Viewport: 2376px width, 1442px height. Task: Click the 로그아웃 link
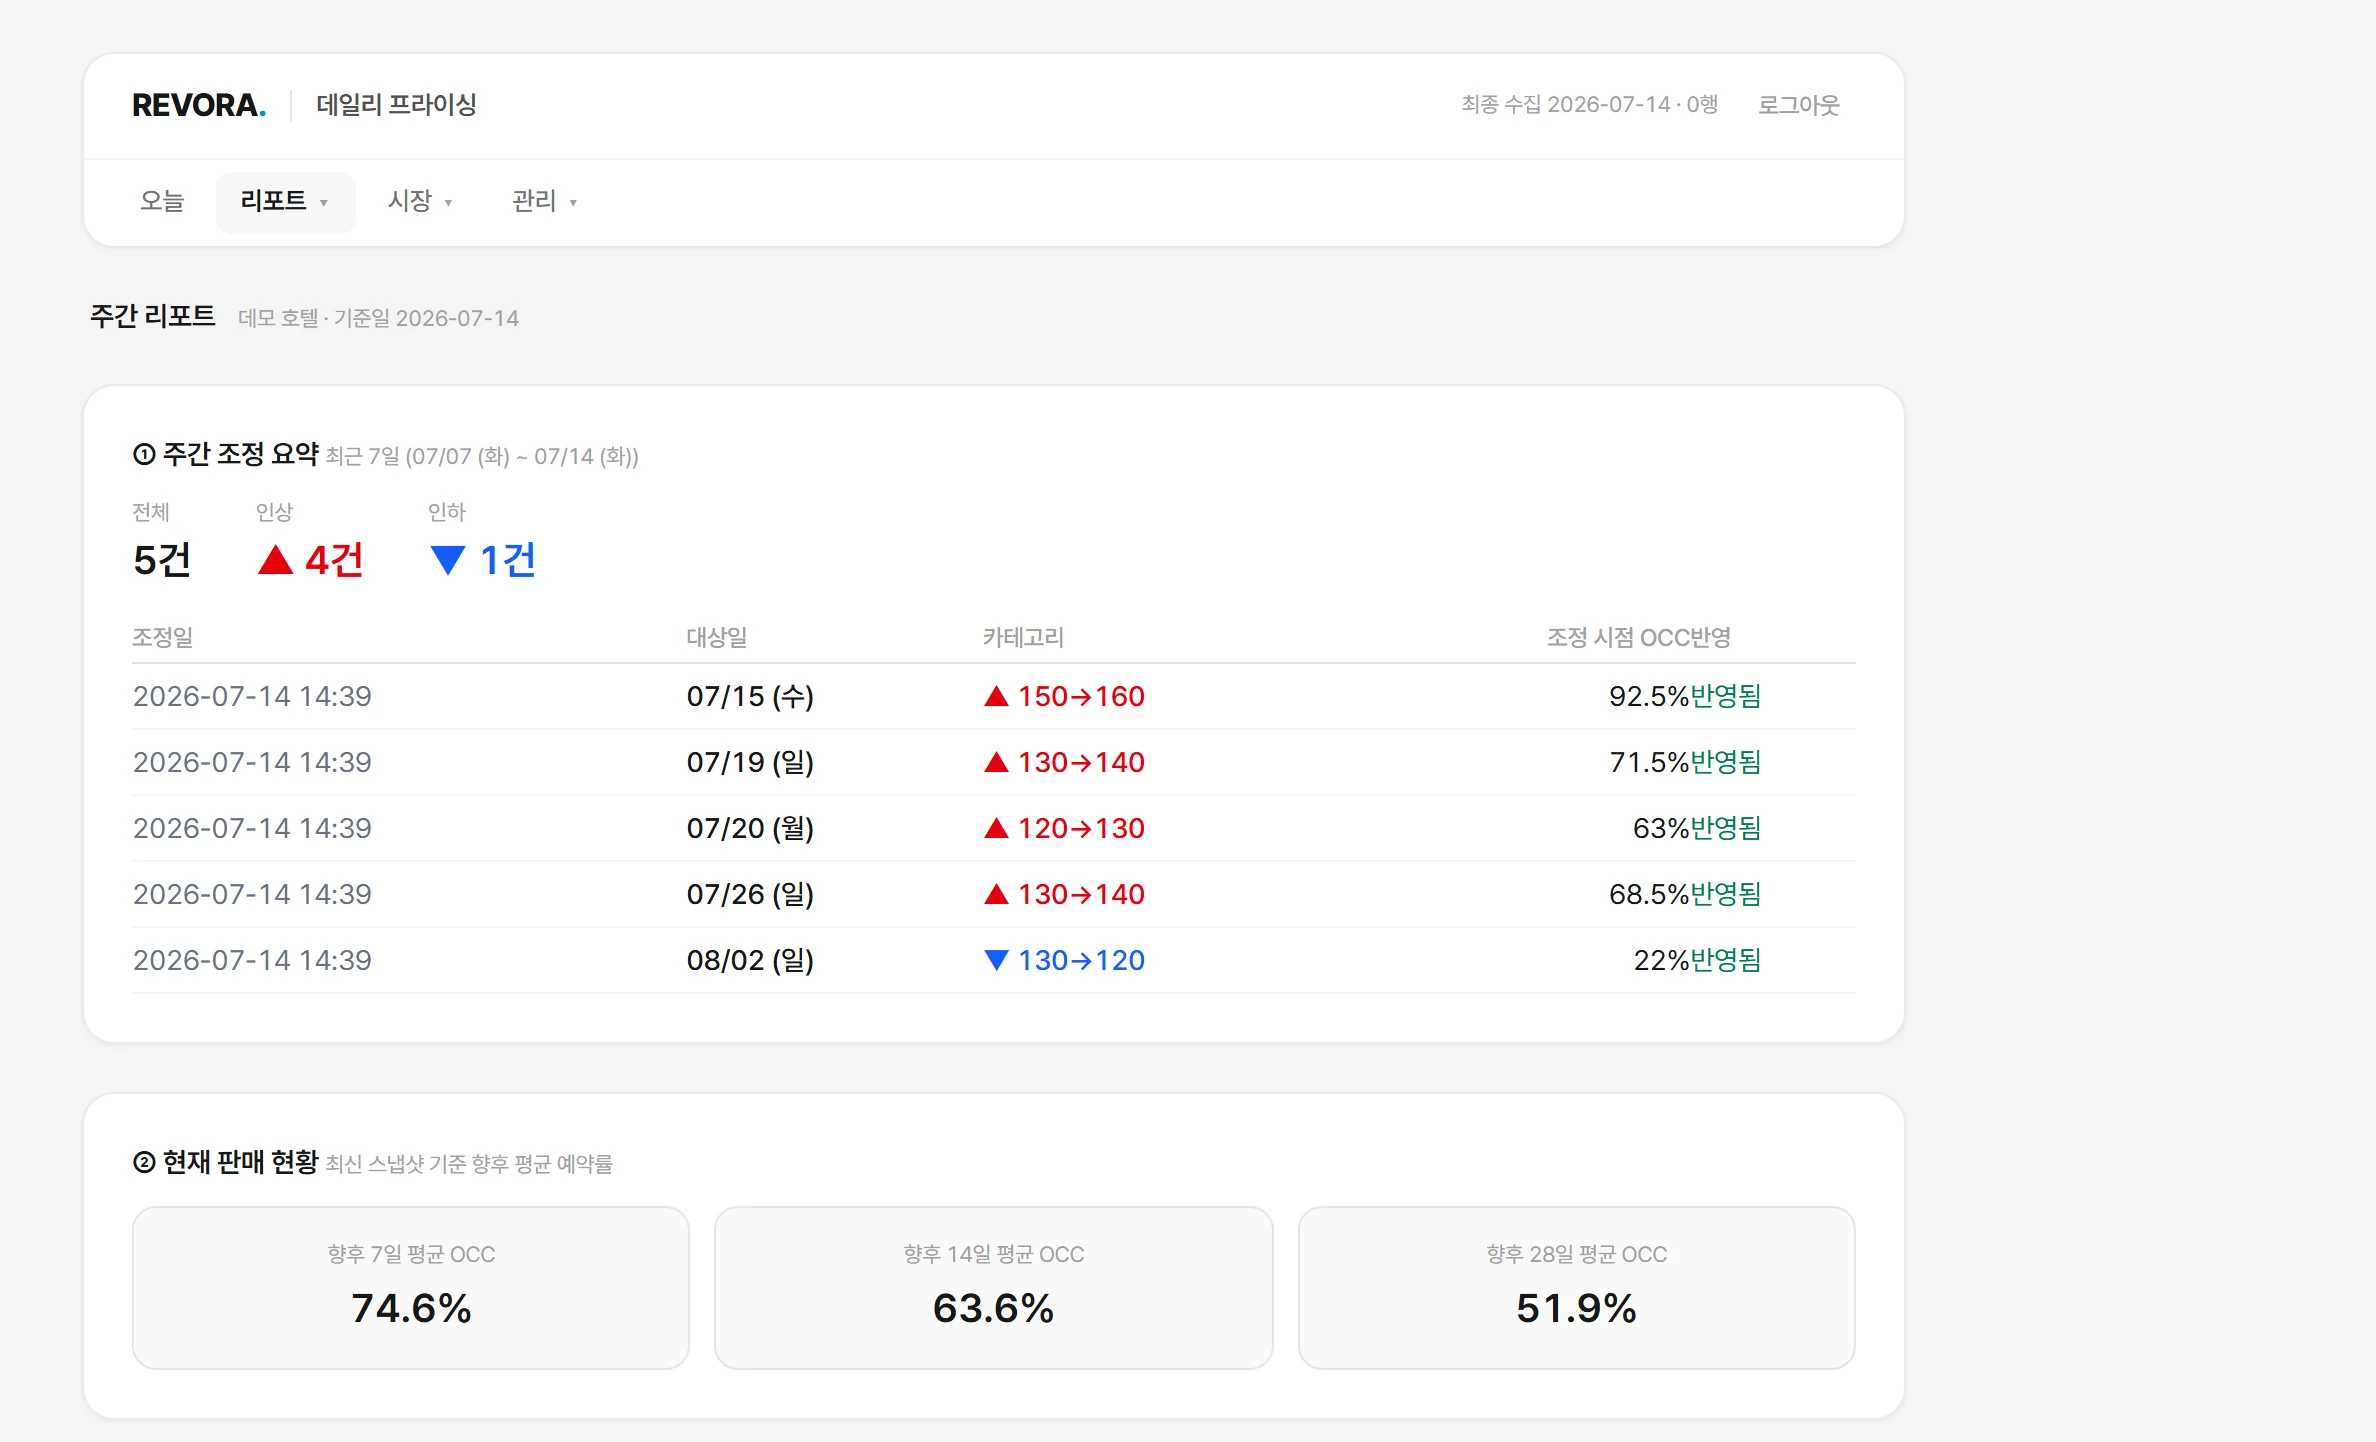[1799, 105]
